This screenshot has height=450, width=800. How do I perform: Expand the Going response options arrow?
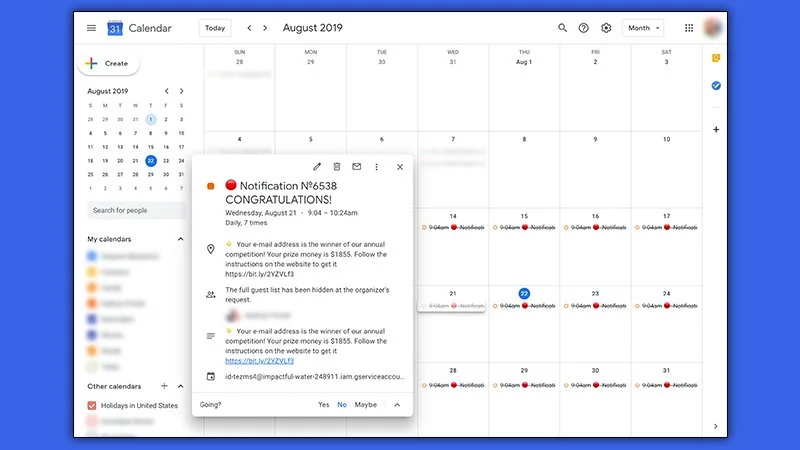pyautogui.click(x=396, y=405)
